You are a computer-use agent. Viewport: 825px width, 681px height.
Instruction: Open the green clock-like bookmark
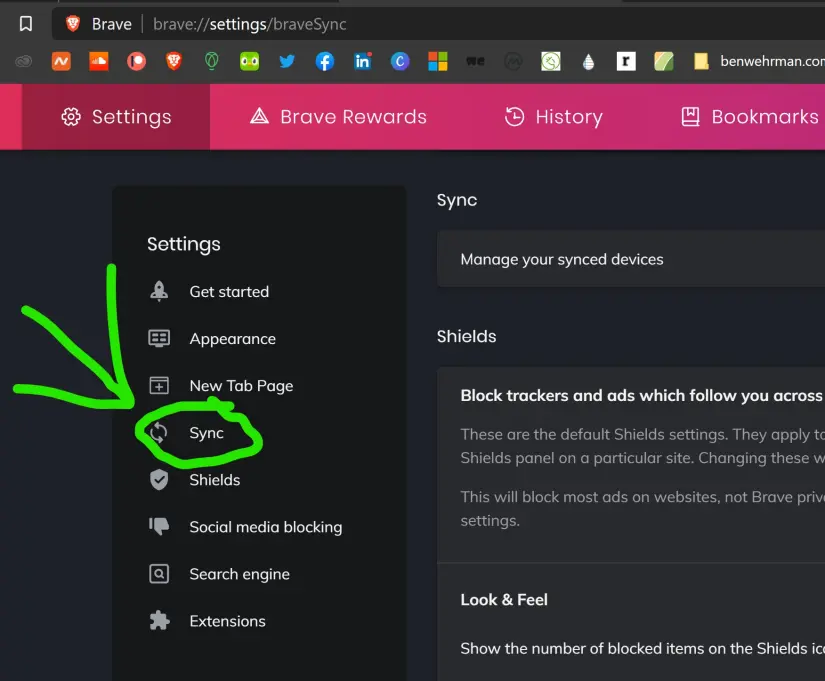click(x=551, y=62)
